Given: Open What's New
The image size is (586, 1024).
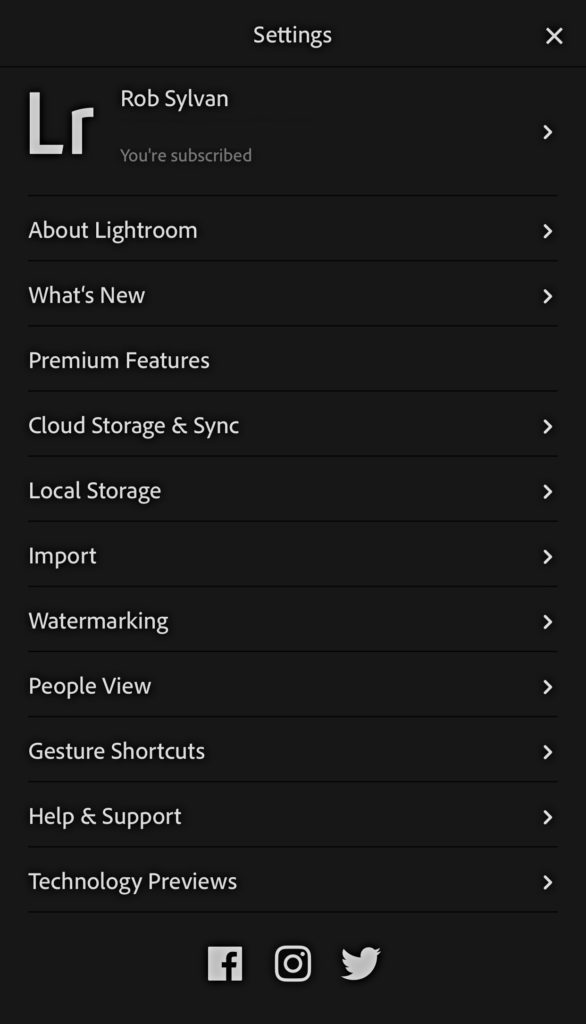Looking at the screenshot, I should 293,295.
